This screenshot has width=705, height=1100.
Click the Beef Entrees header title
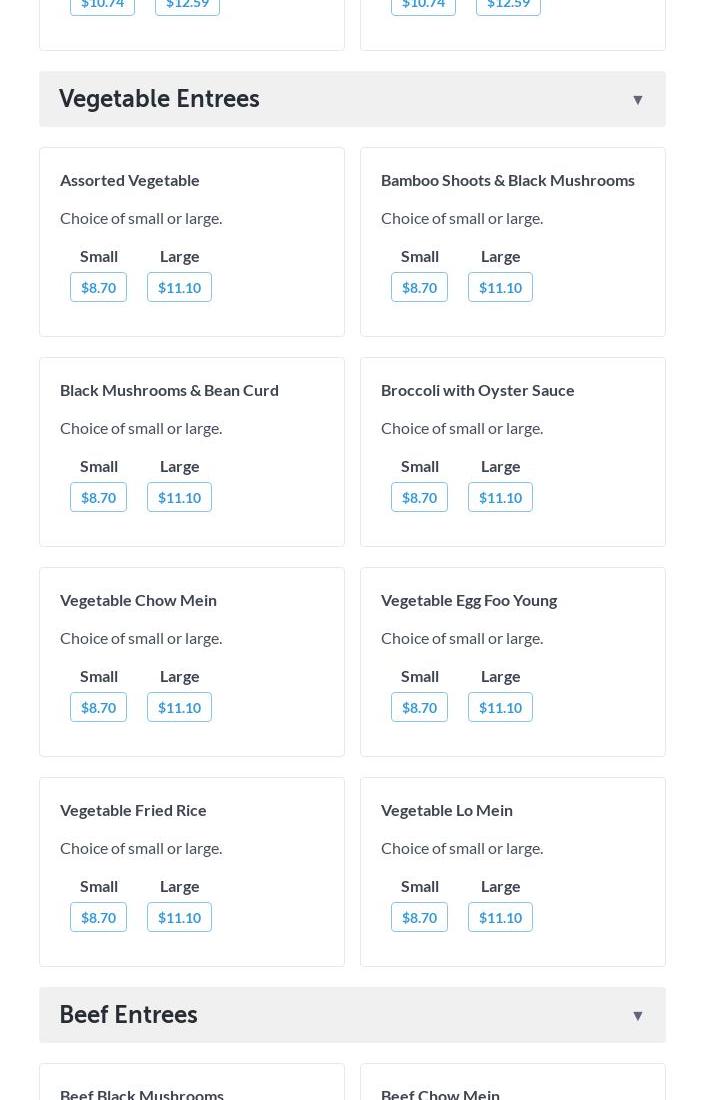[128, 1015]
